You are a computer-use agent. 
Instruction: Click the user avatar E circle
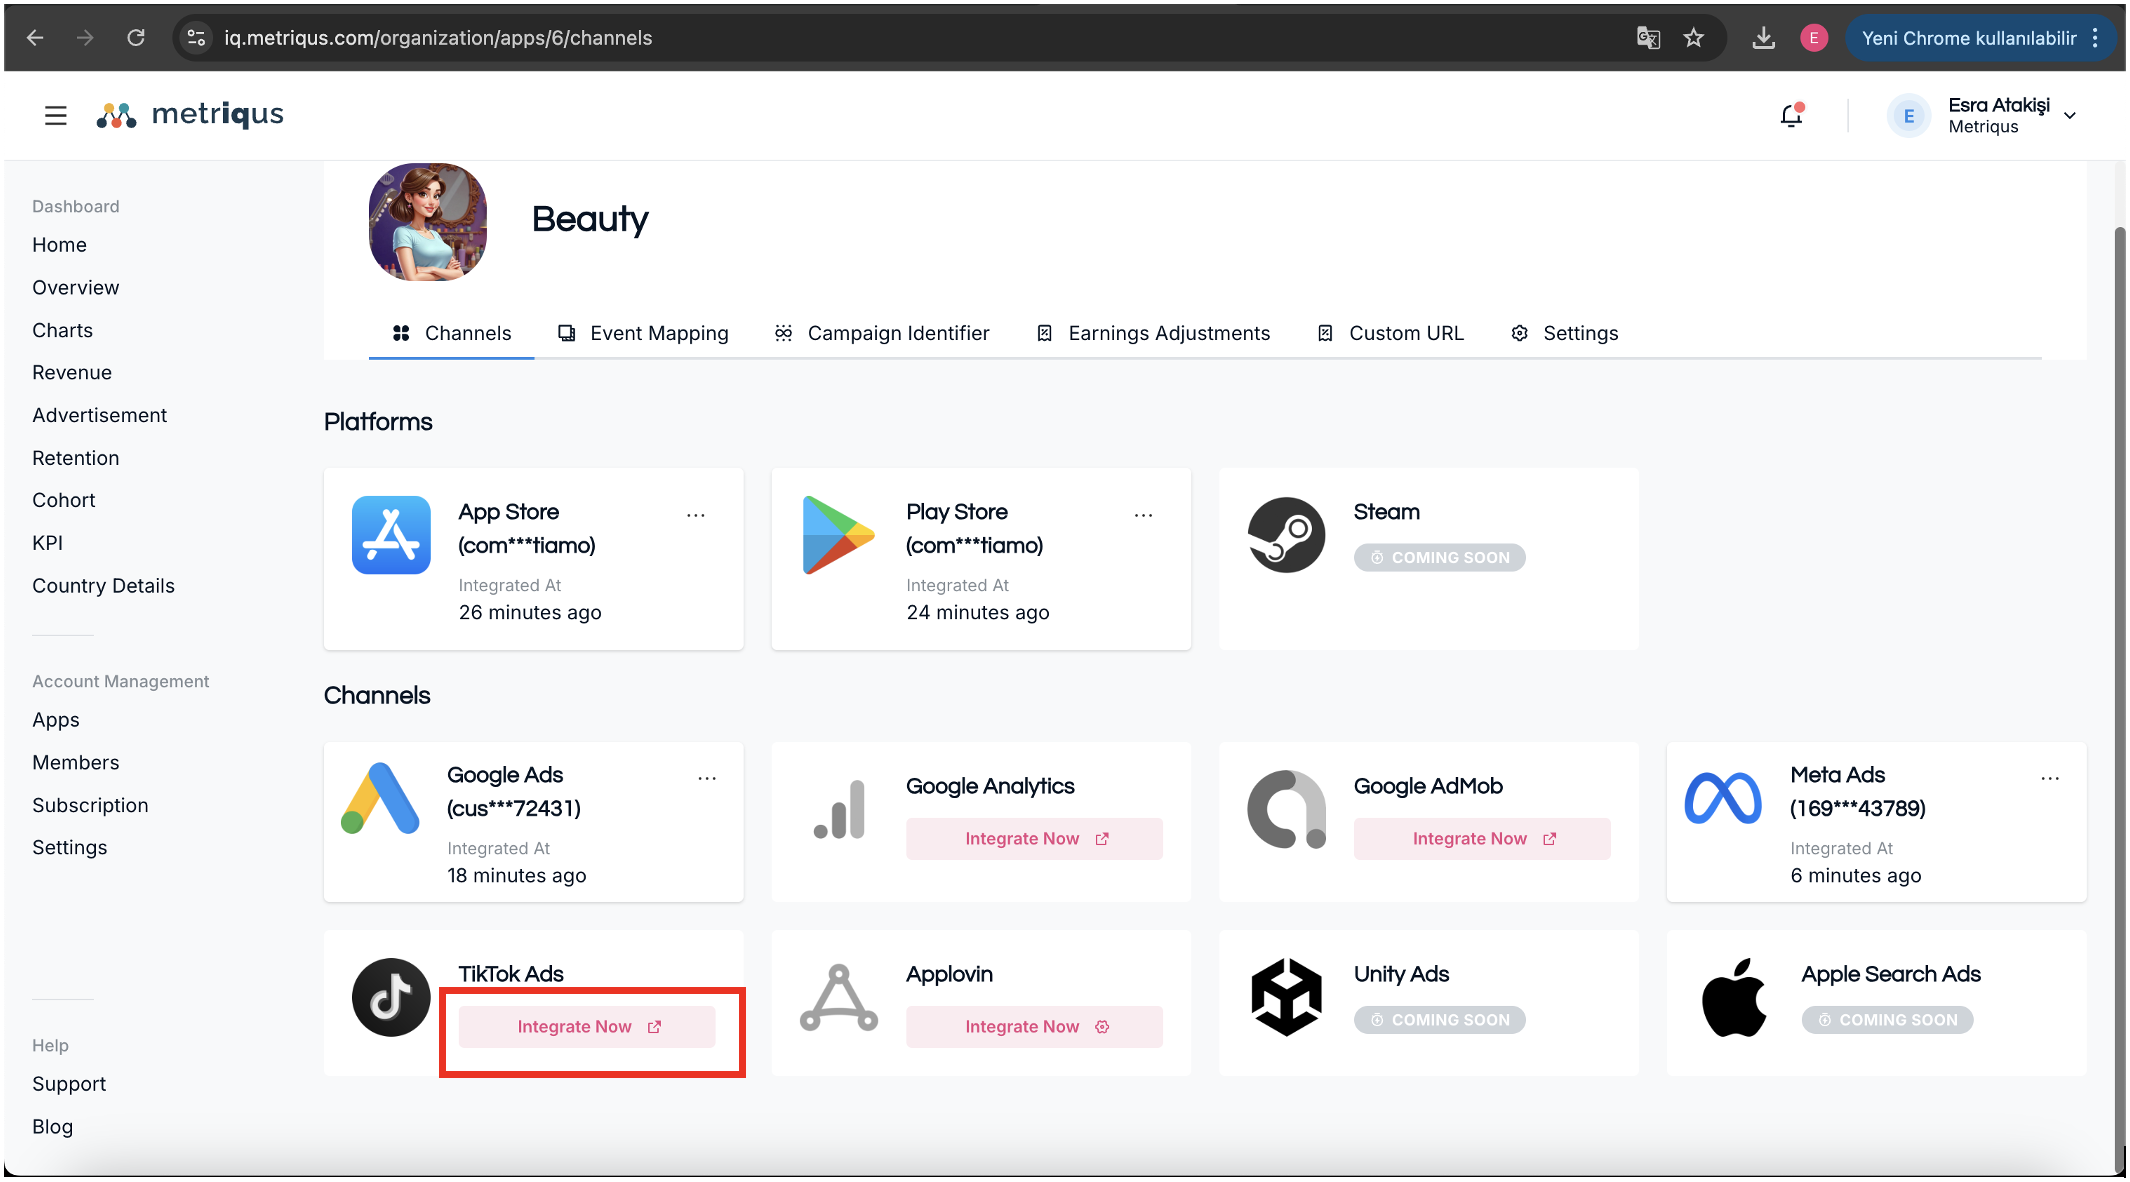[x=1908, y=116]
